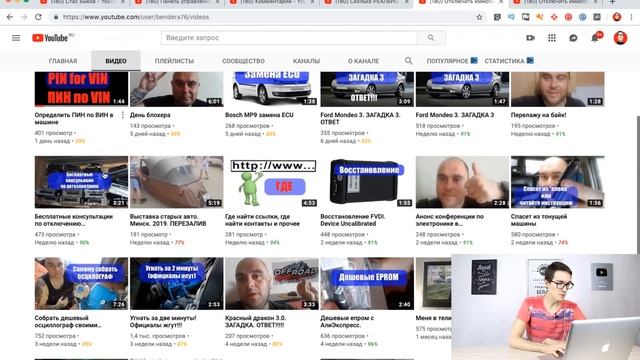Image resolution: width=640 pixels, height=360 pixels.
Task: Open Ford Mondeo 3. ЗАГАДКА 3. ОТВЕТ title
Action: [x=360, y=118]
